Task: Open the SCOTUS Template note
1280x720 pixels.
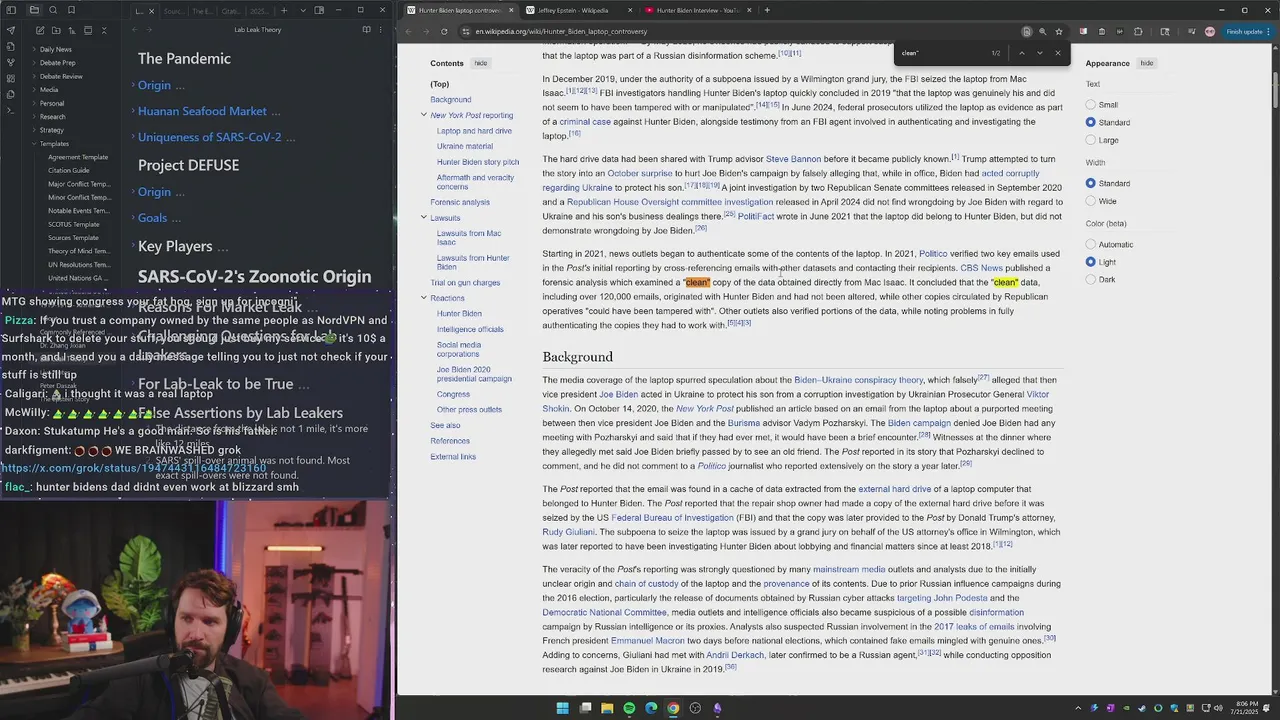Action: [74, 224]
